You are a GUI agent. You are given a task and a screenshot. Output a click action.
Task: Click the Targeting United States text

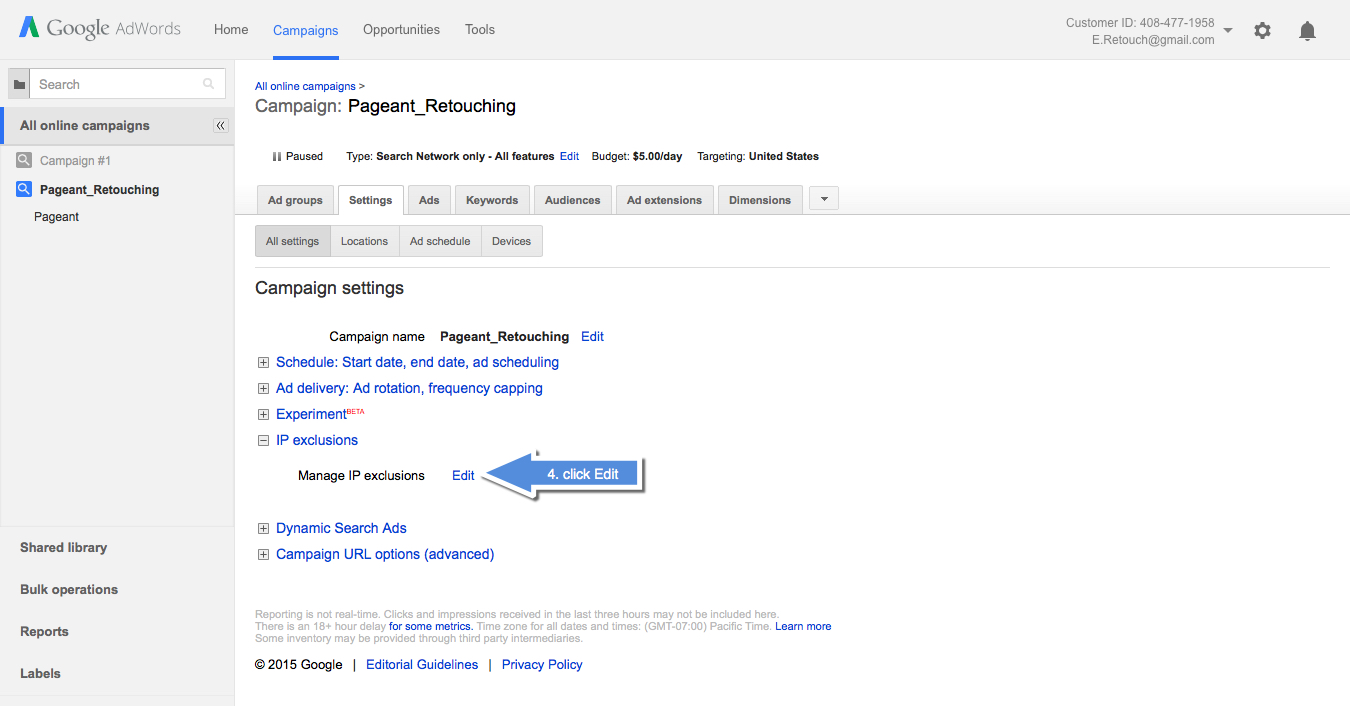coord(758,156)
